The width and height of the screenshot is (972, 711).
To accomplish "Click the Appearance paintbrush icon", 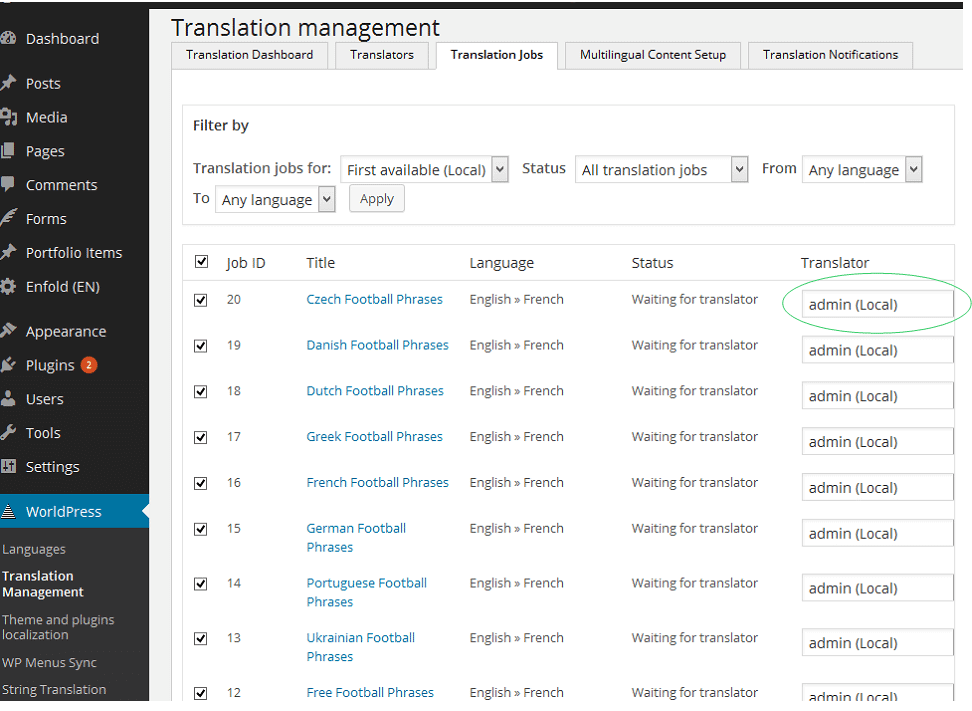I will click(x=8, y=332).
